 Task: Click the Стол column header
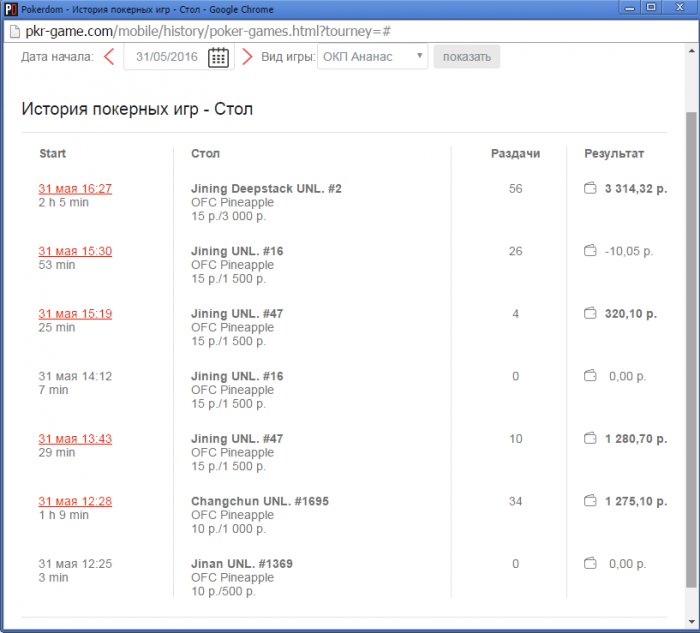coord(205,153)
